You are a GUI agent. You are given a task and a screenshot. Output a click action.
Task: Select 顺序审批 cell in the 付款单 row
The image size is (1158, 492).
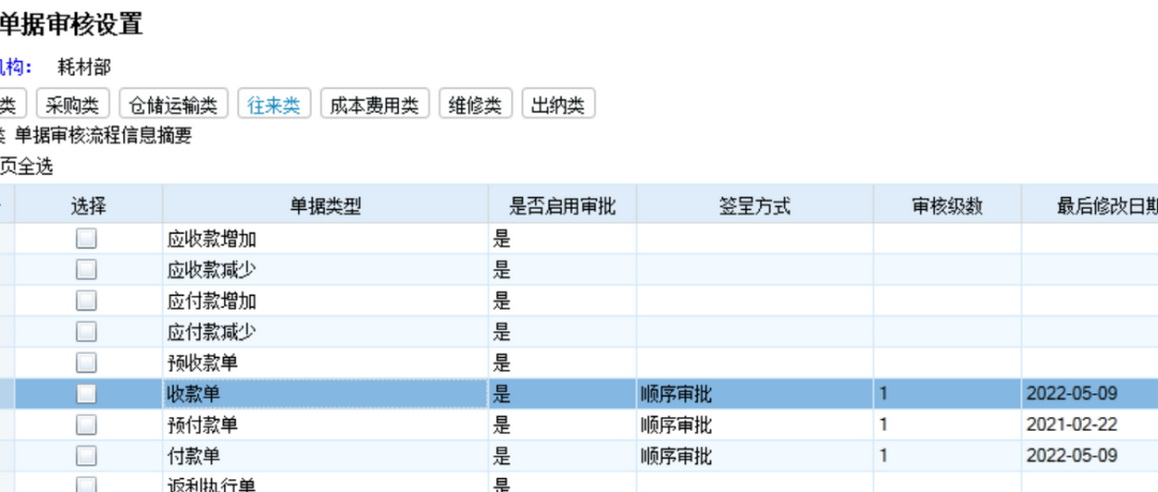point(676,456)
